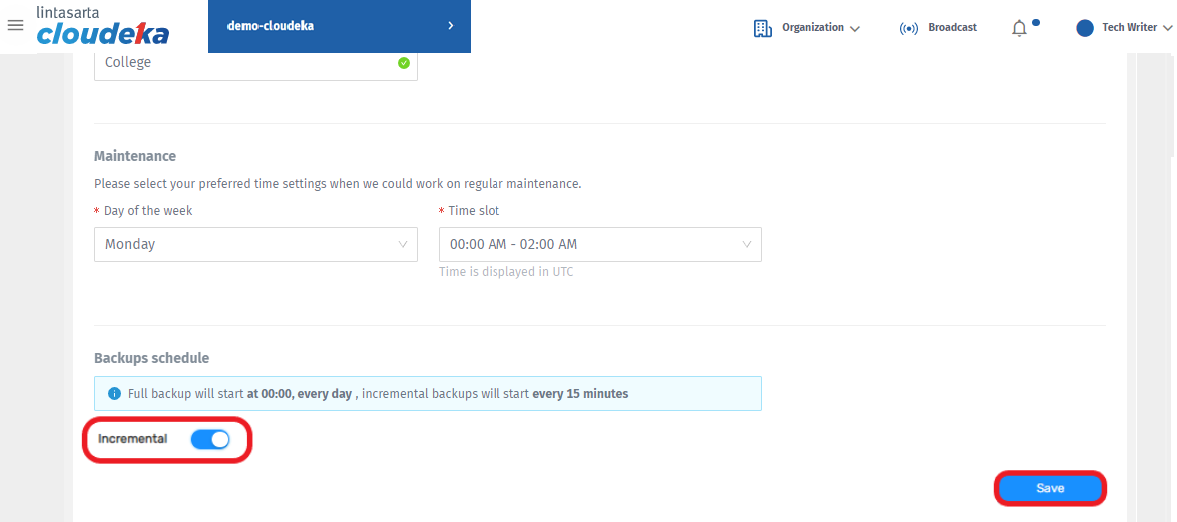This screenshot has width=1177, height=522.
Task: Open the Day of the week dropdown
Action: 255,244
